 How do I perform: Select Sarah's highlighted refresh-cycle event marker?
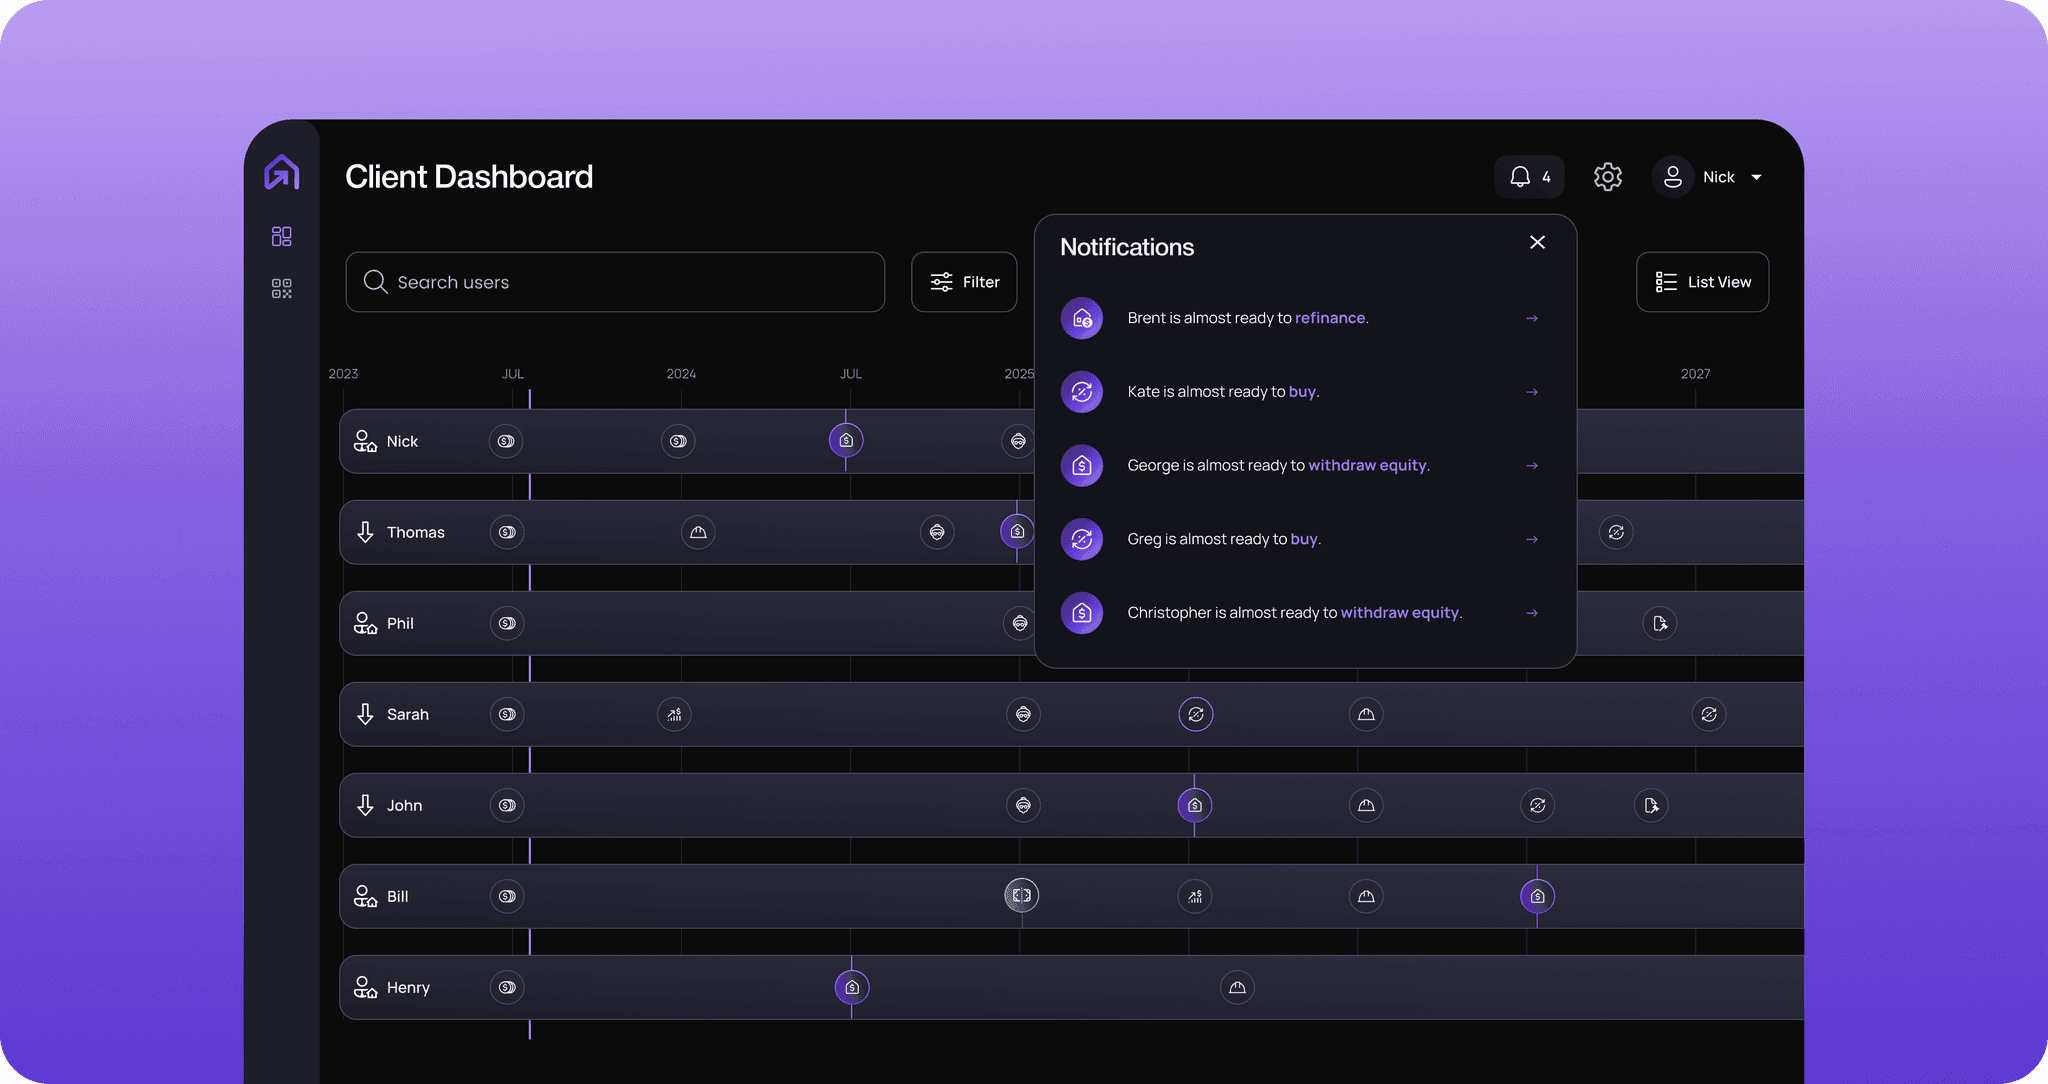pos(1195,714)
